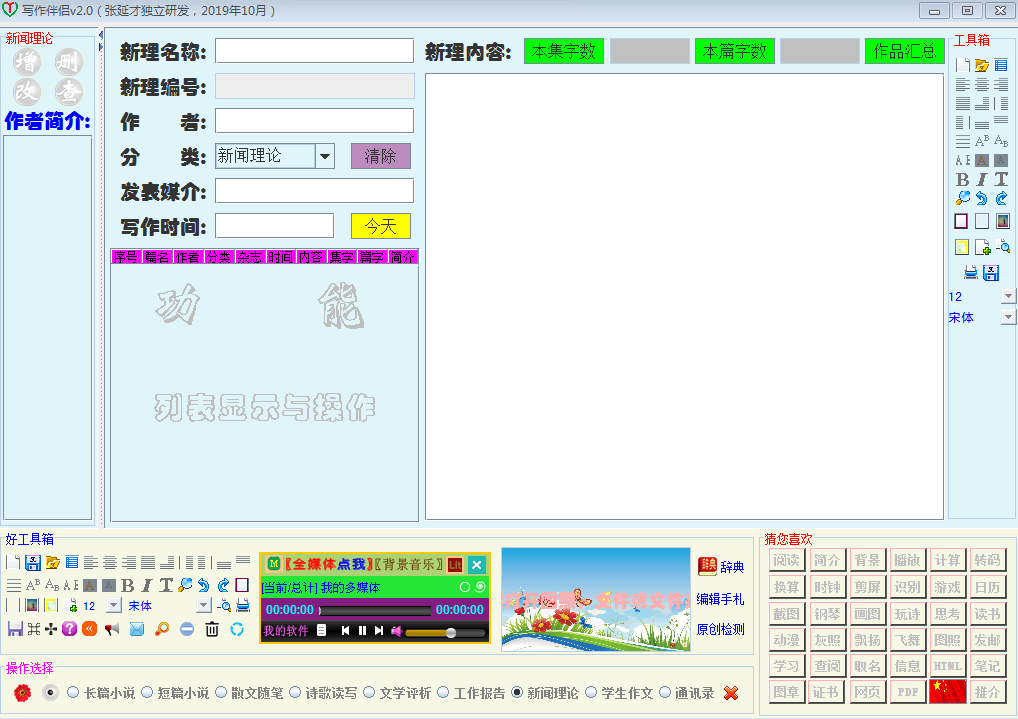Click the 集字 column header
The height and width of the screenshot is (719, 1018).
pos(342,257)
